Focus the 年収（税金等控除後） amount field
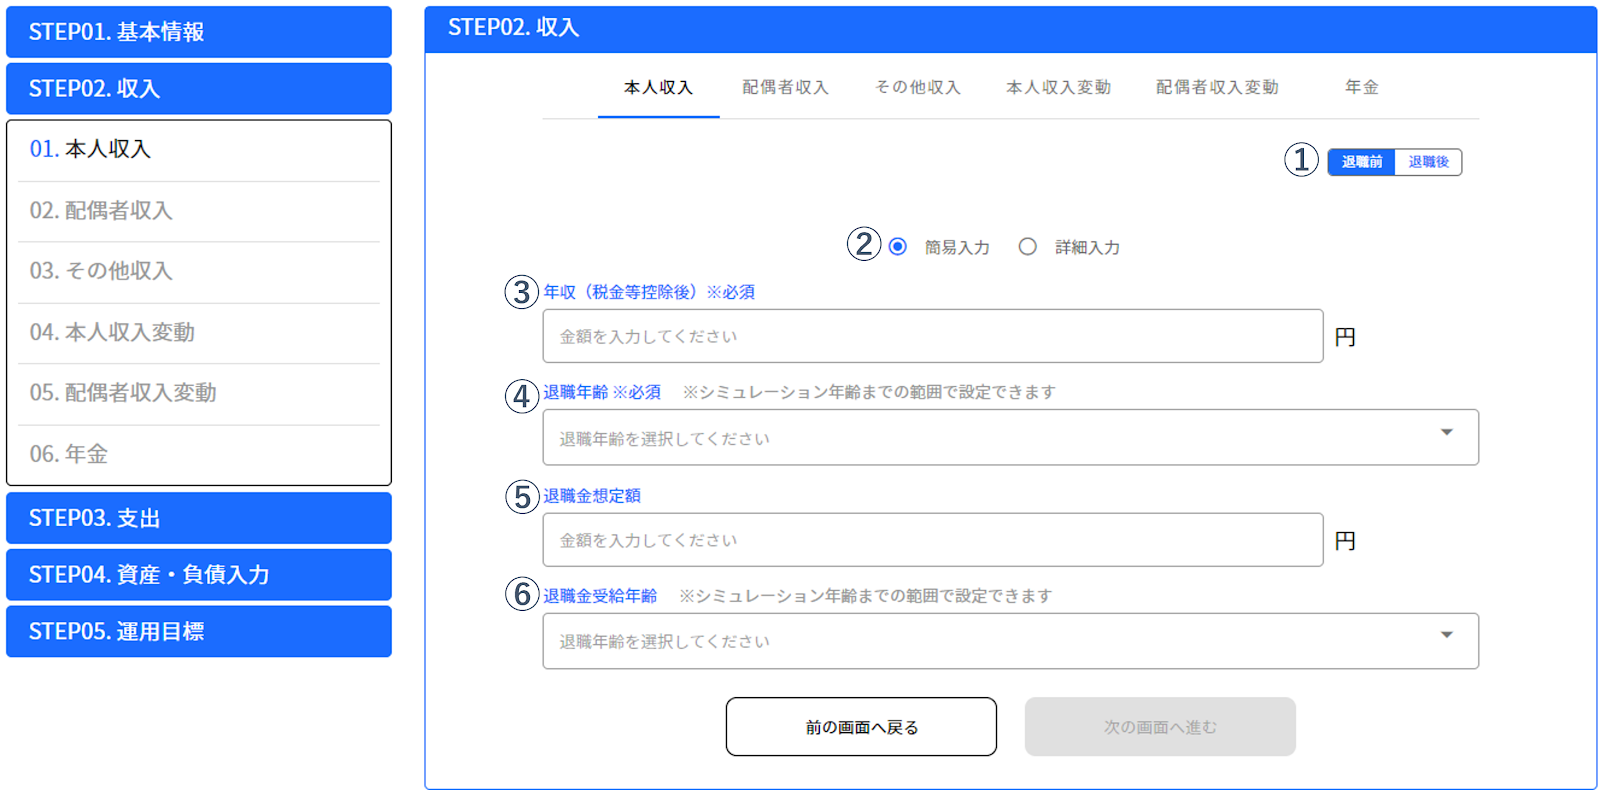1600x790 pixels. [933, 336]
